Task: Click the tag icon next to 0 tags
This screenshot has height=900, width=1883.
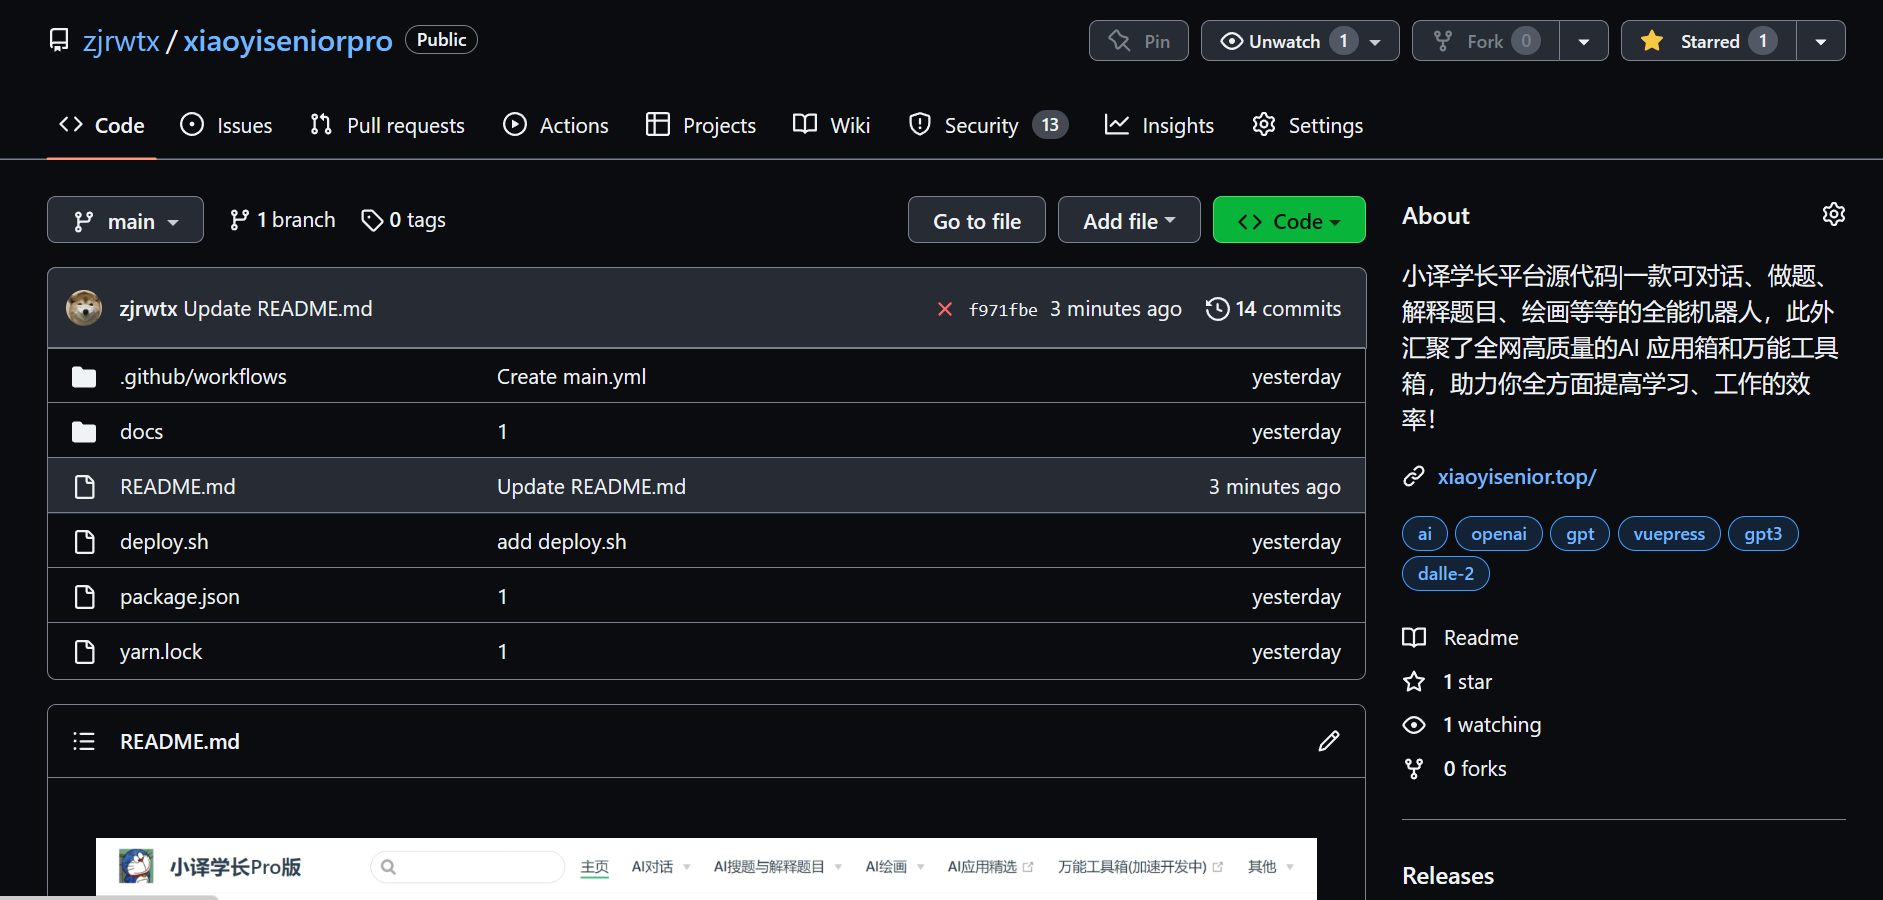Action: [x=372, y=220]
